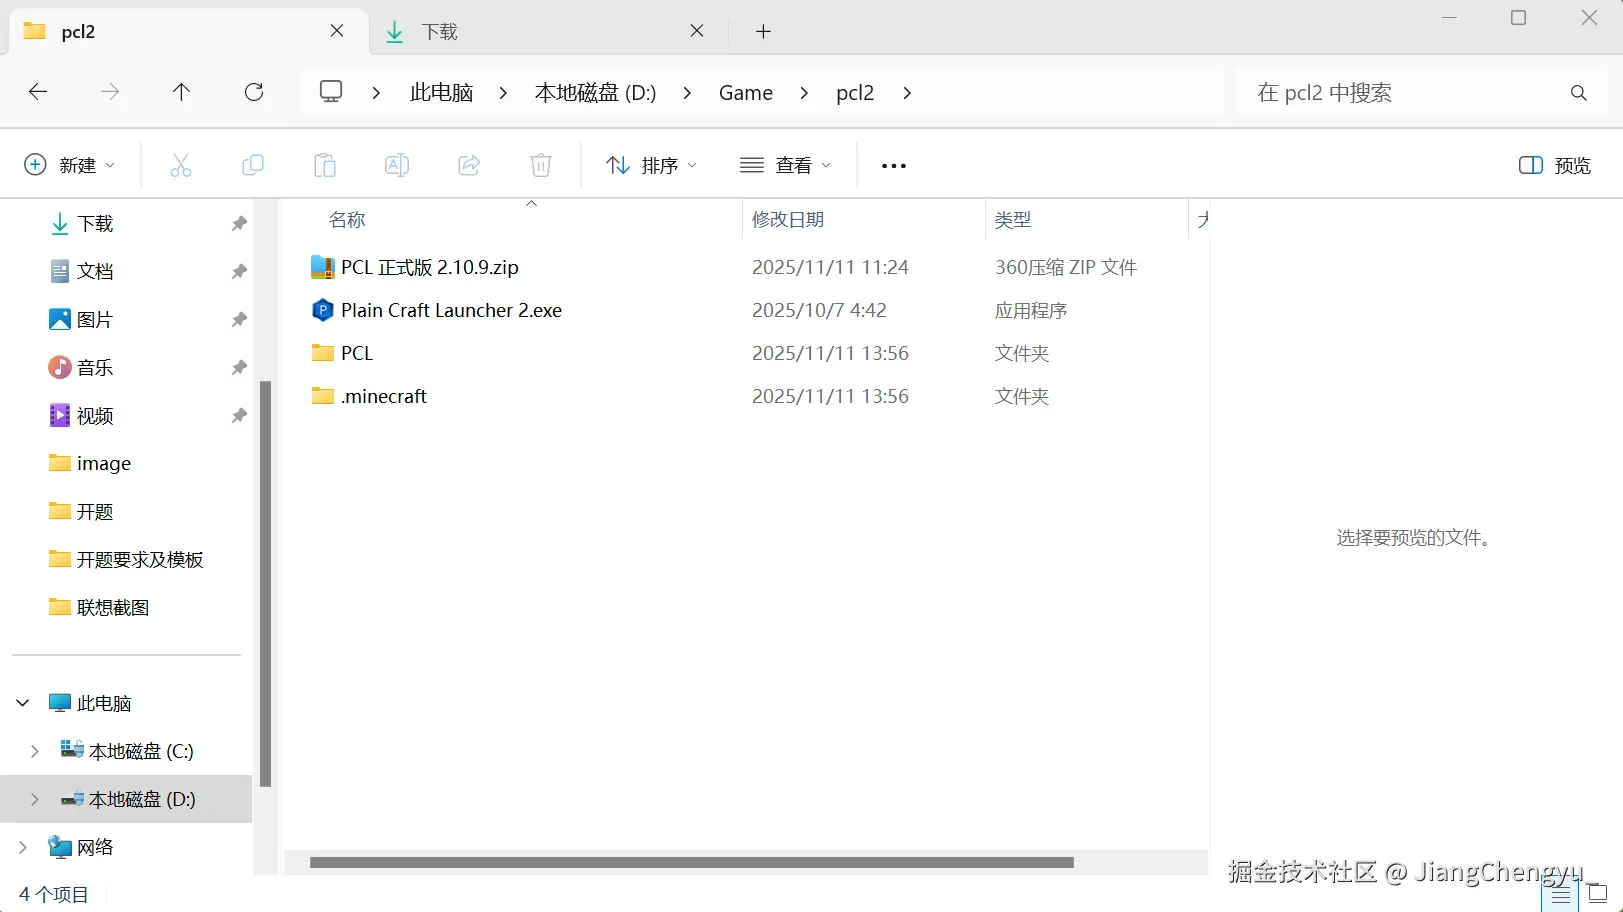The height and width of the screenshot is (912, 1623).
Task: Navigate to Game in breadcrumb
Action: [x=746, y=93]
